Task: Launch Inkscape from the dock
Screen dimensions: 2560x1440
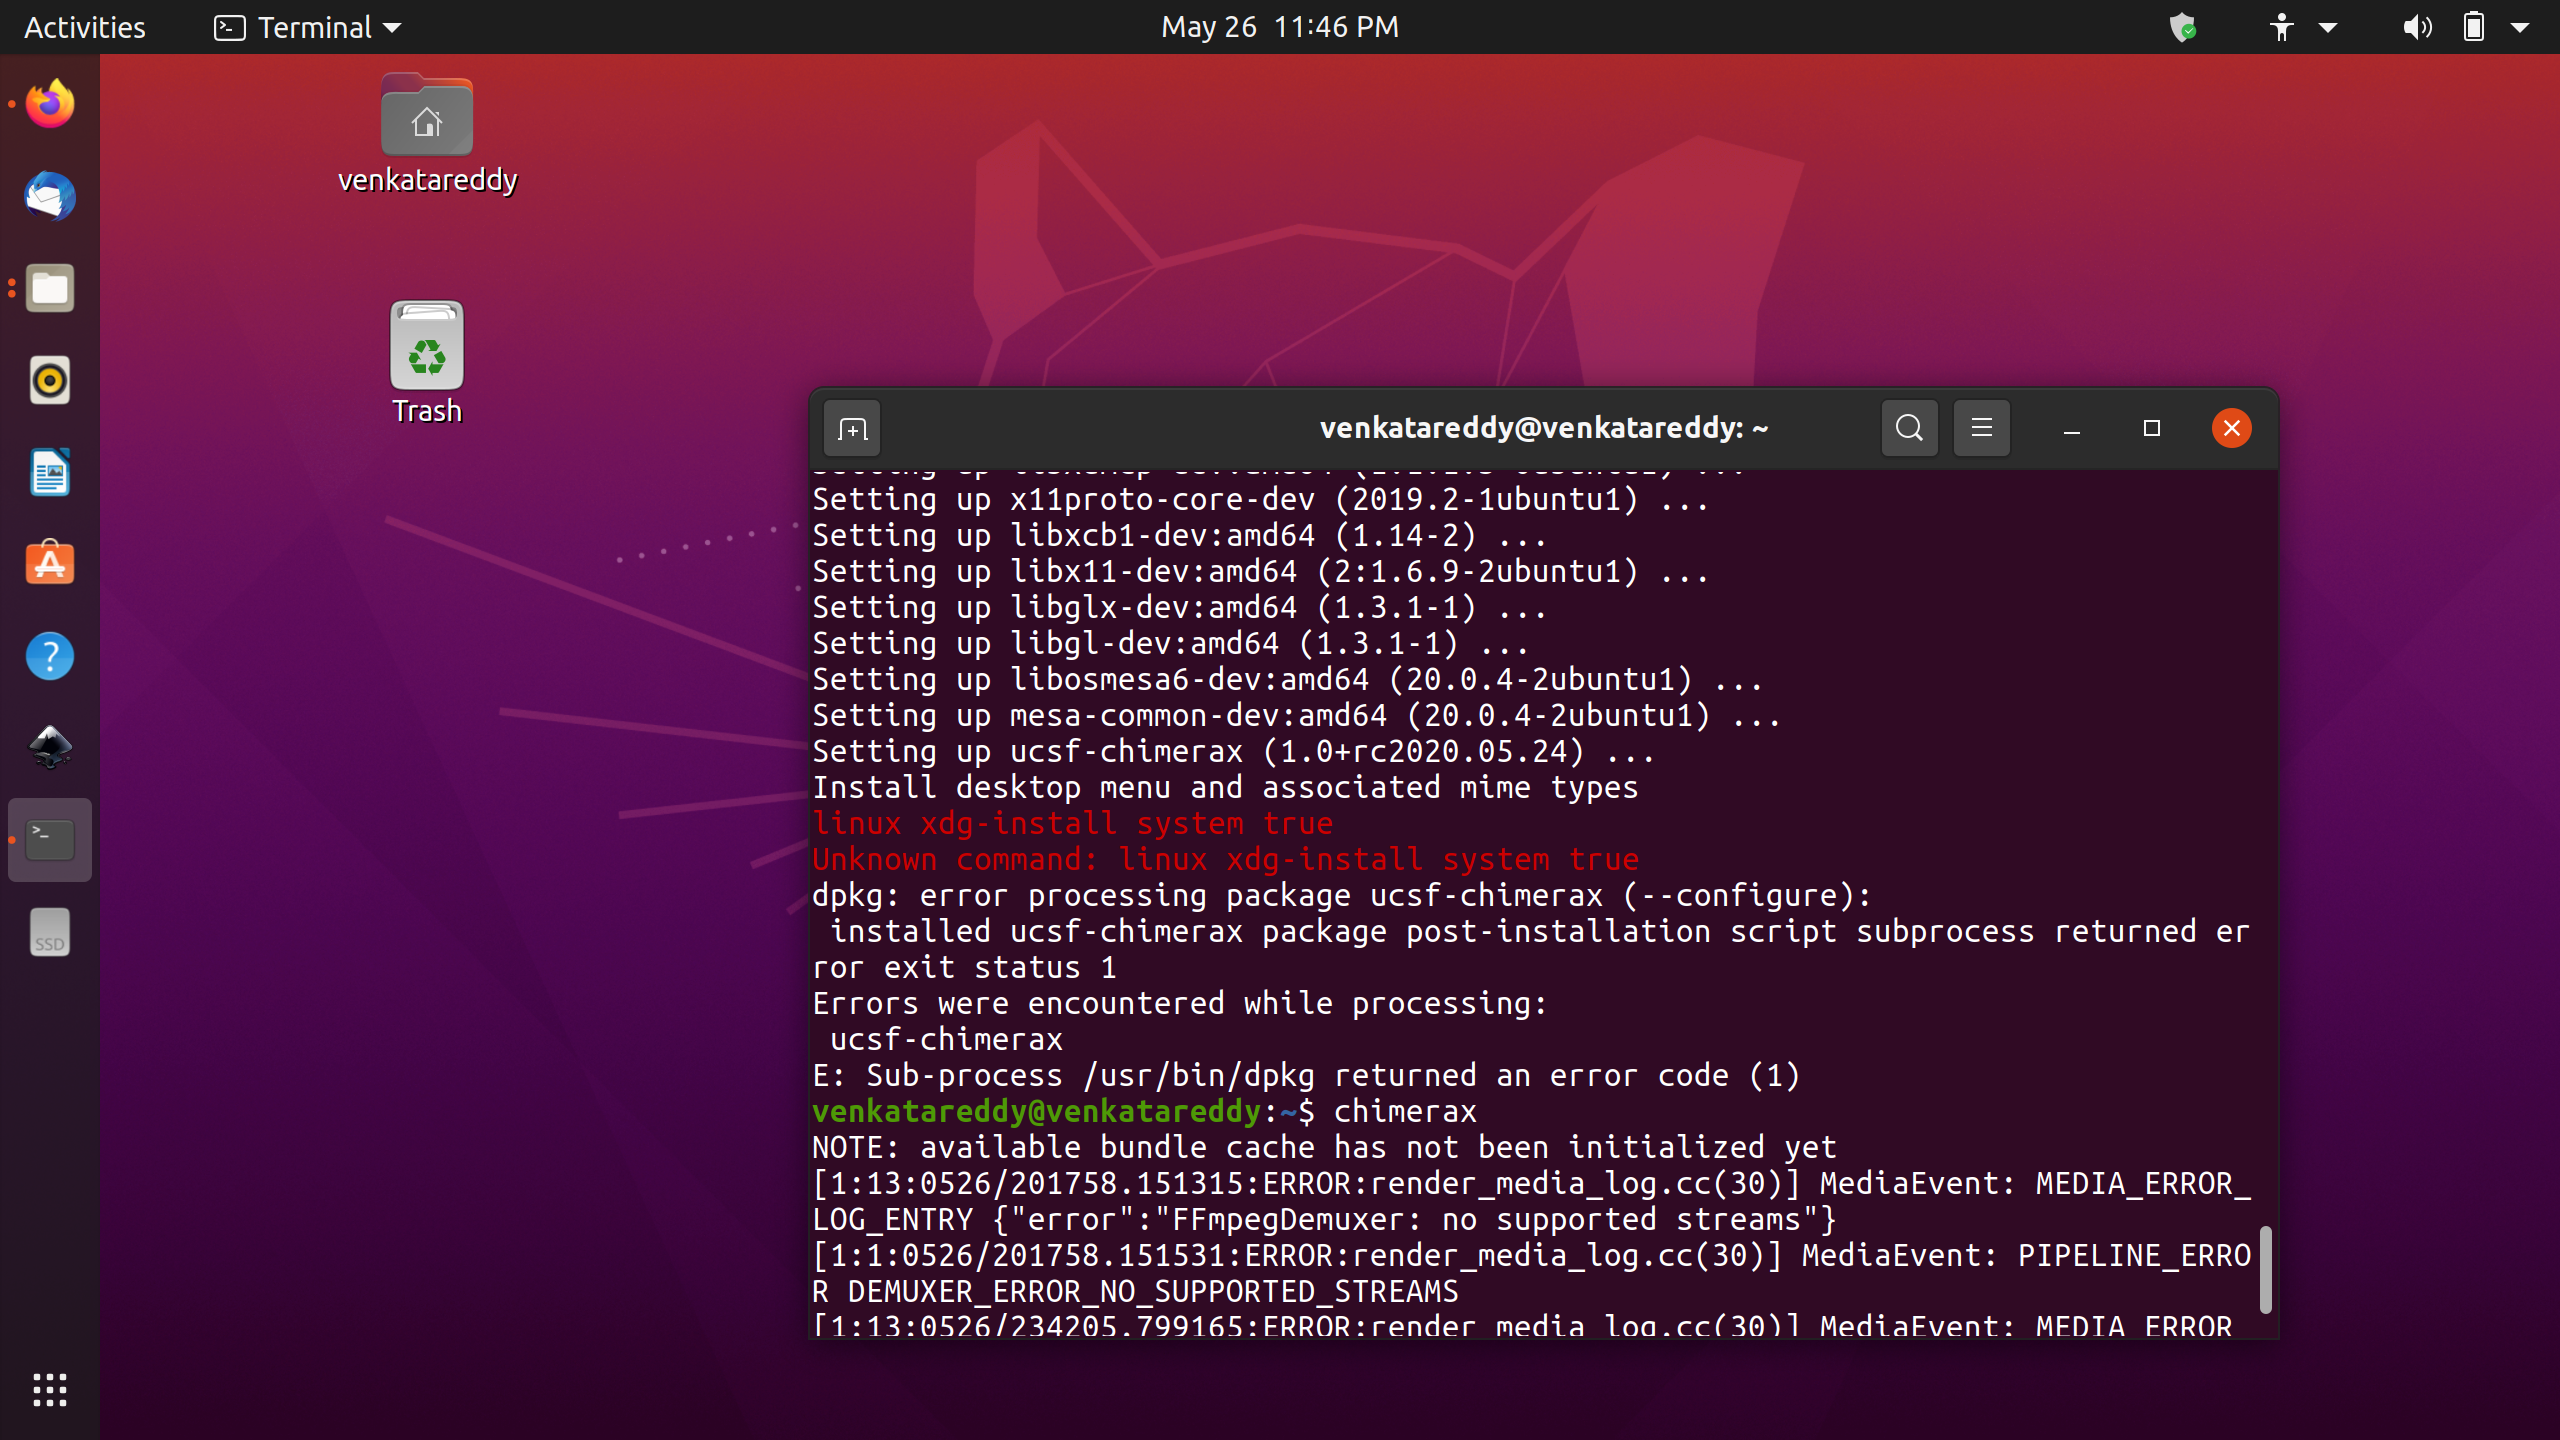Action: [50, 748]
